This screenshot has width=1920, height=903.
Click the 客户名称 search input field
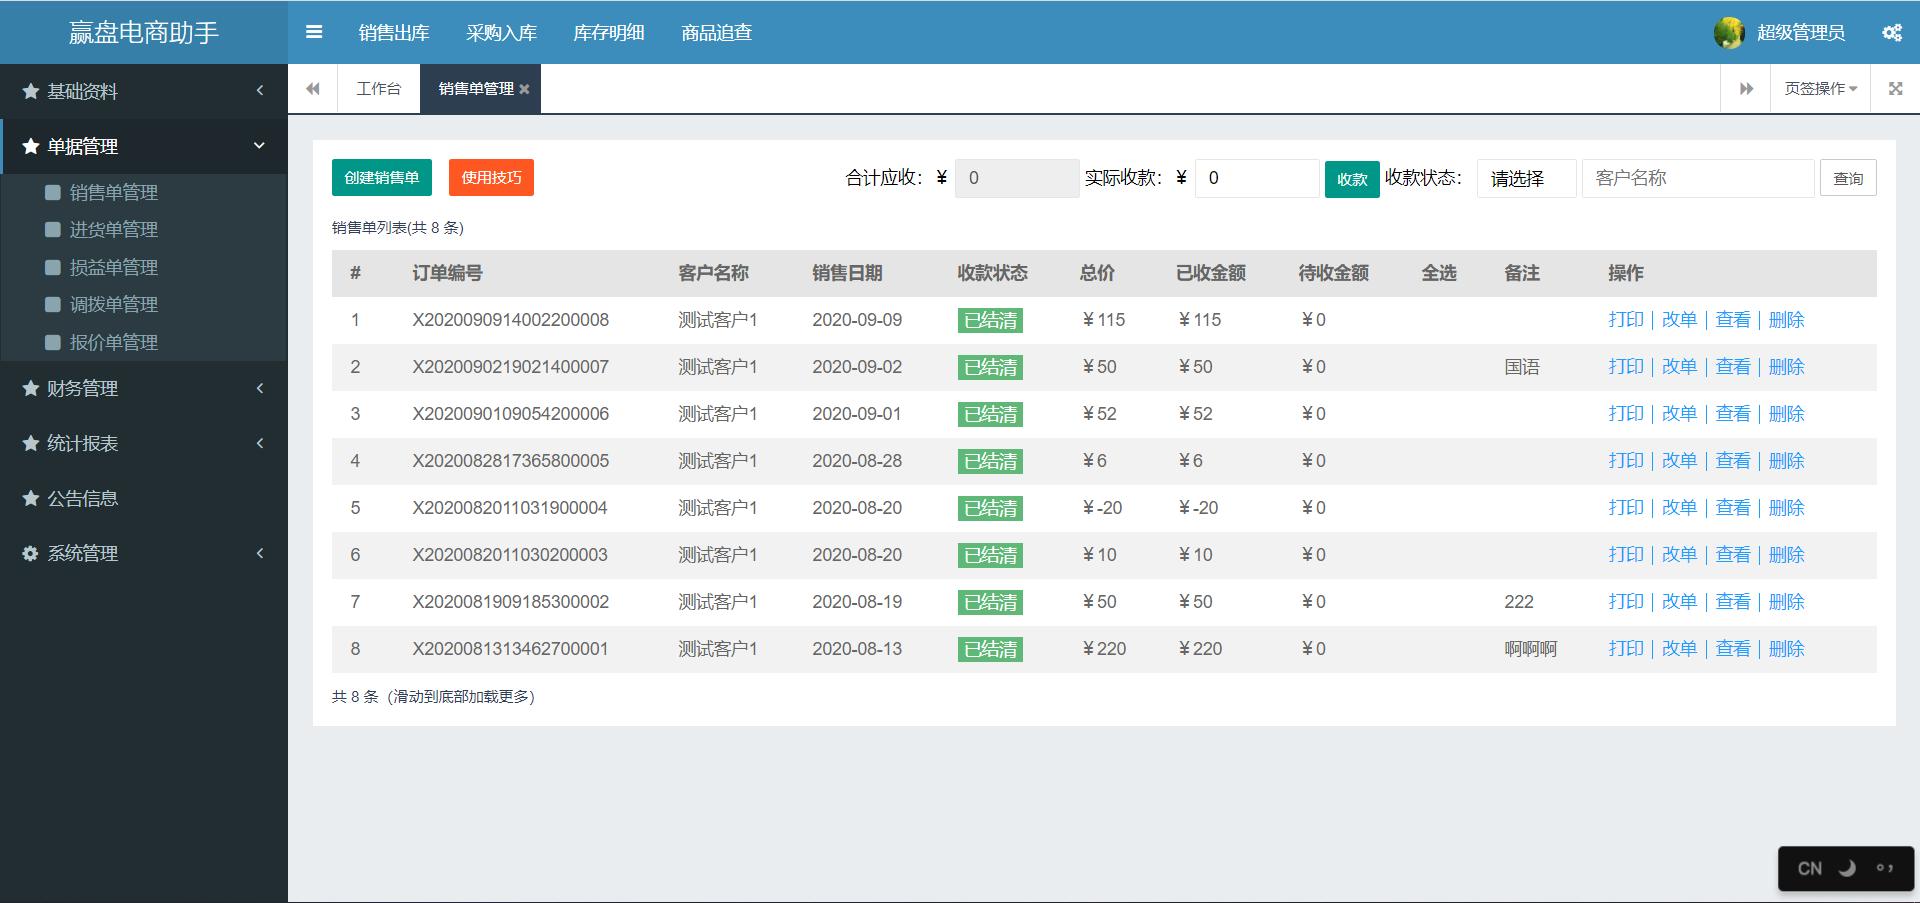[1697, 178]
